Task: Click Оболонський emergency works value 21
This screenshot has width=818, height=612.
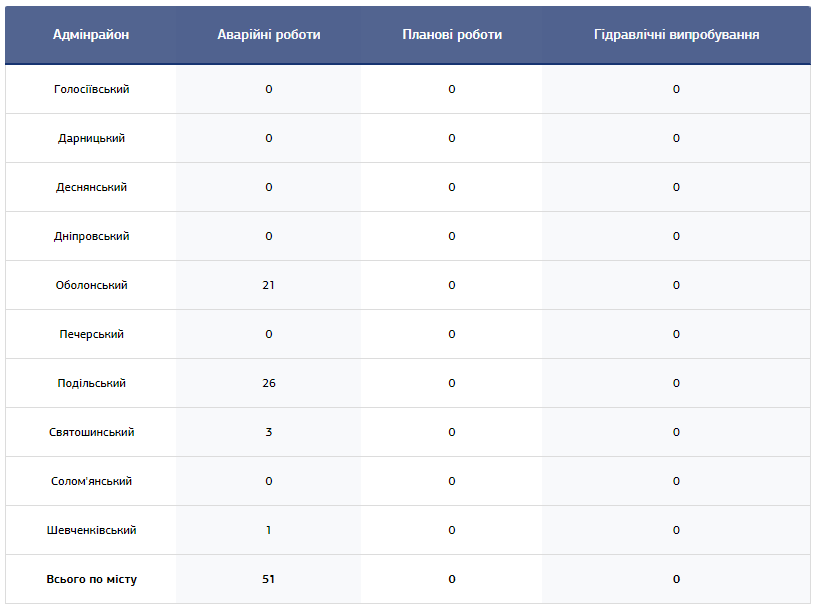Action: tap(268, 286)
